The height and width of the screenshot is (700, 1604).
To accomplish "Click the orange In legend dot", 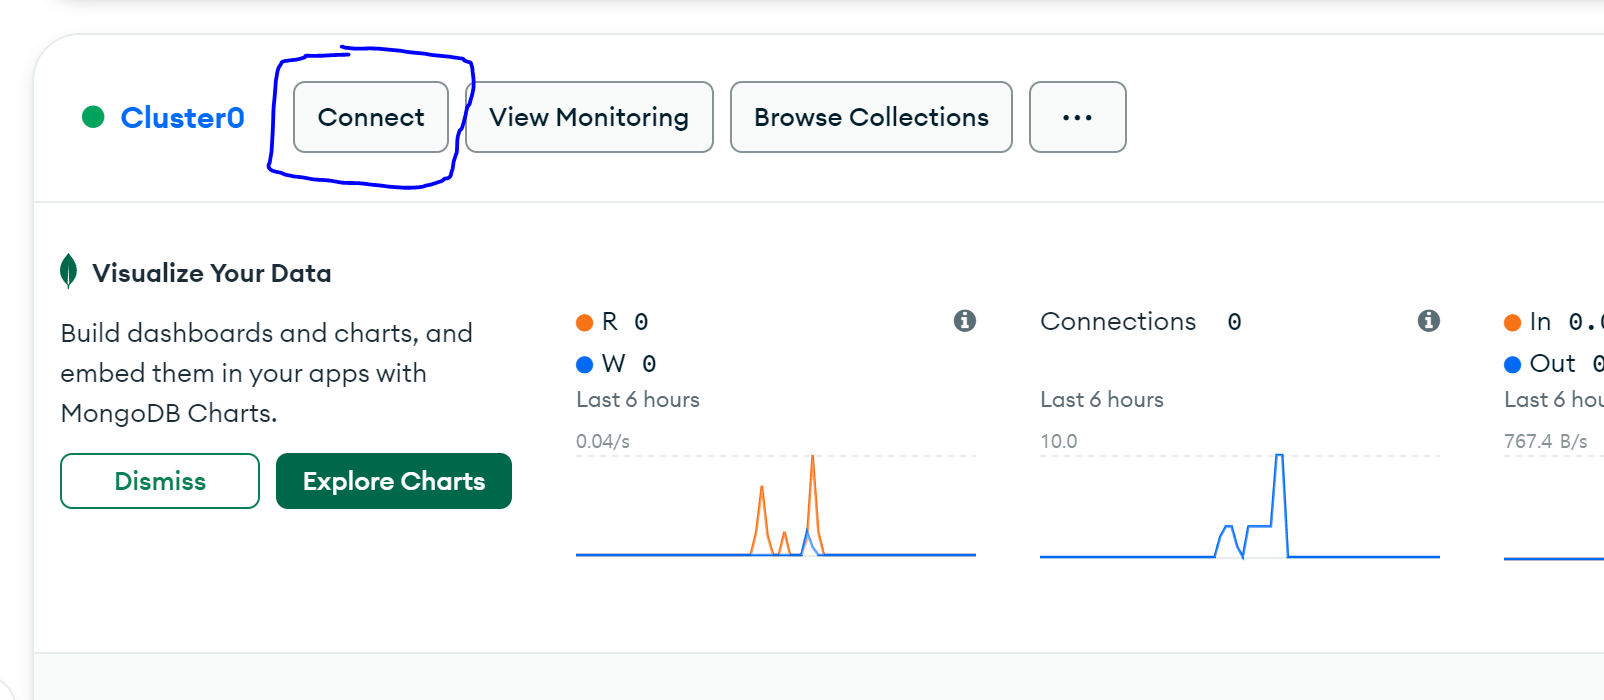I will click(x=1513, y=322).
